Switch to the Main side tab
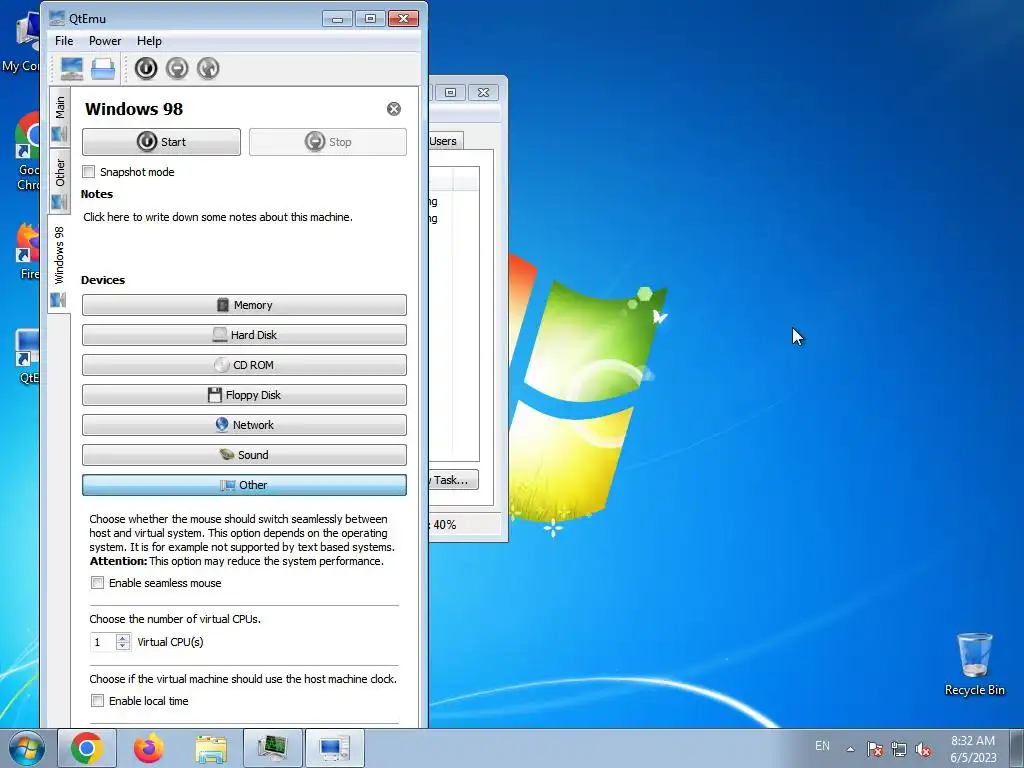Image resolution: width=1024 pixels, height=768 pixels. point(59,118)
